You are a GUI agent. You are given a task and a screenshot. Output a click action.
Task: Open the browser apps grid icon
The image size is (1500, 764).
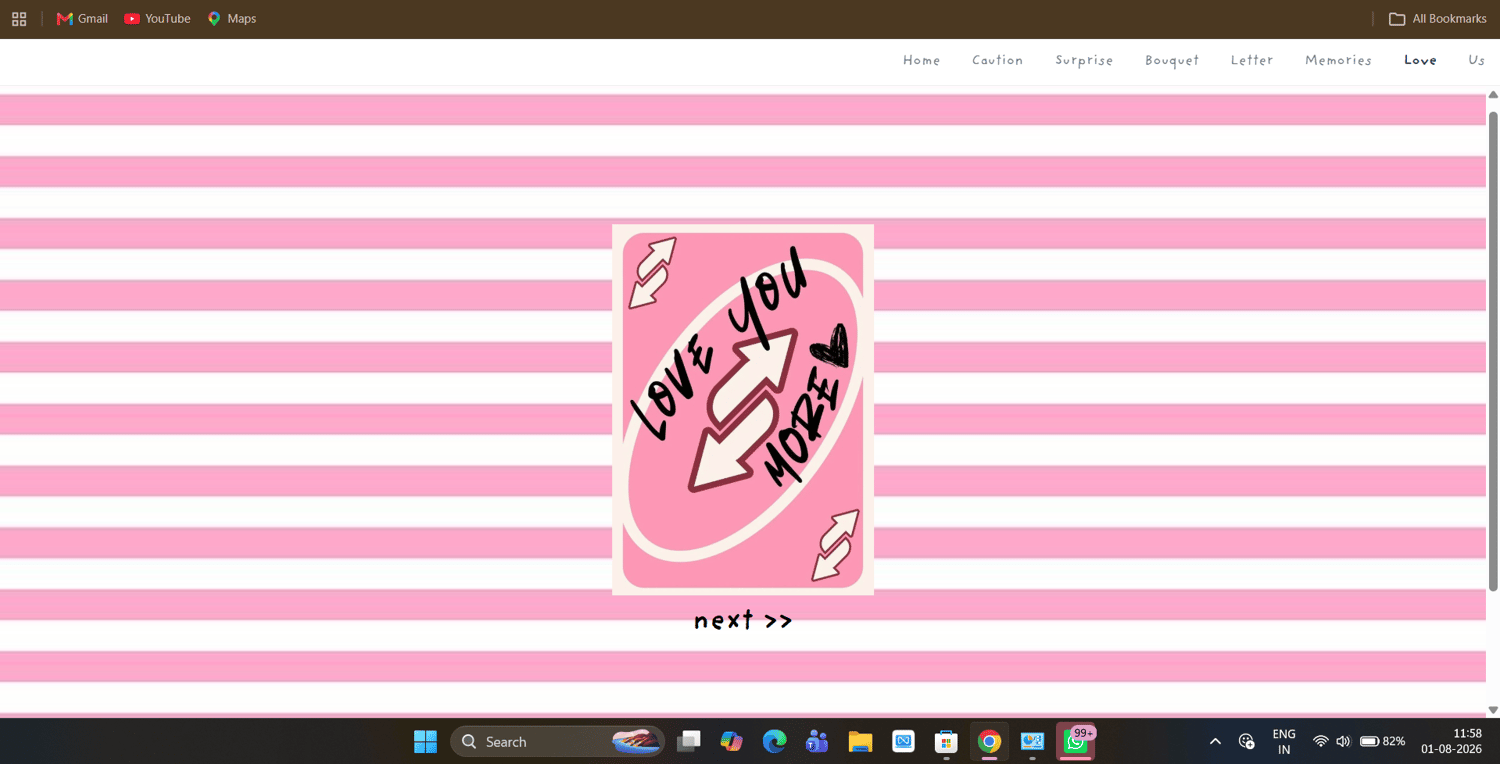coord(19,19)
